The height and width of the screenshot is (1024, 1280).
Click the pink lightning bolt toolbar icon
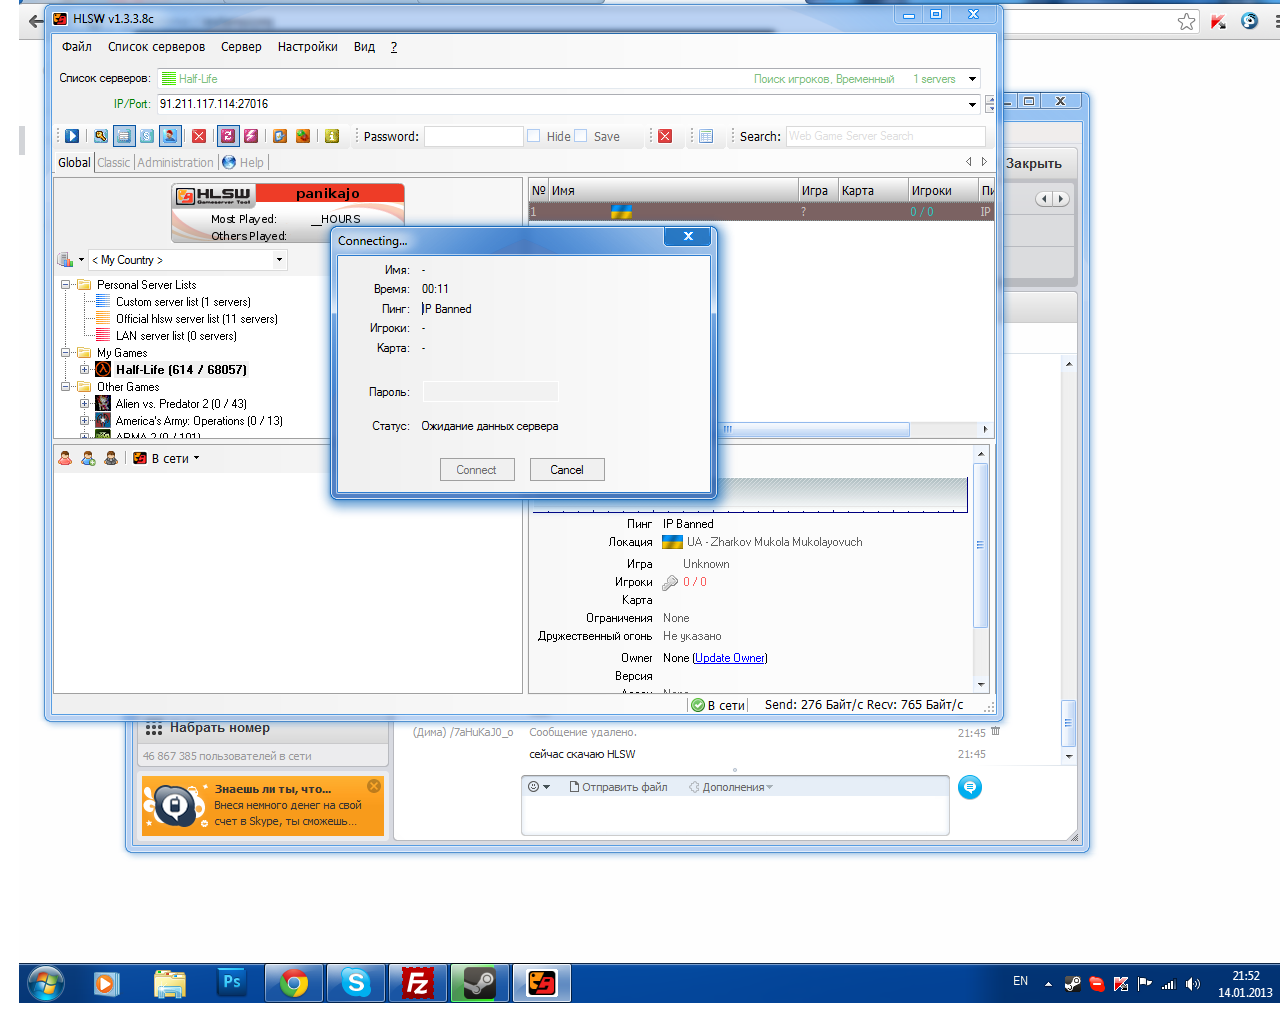(x=251, y=136)
